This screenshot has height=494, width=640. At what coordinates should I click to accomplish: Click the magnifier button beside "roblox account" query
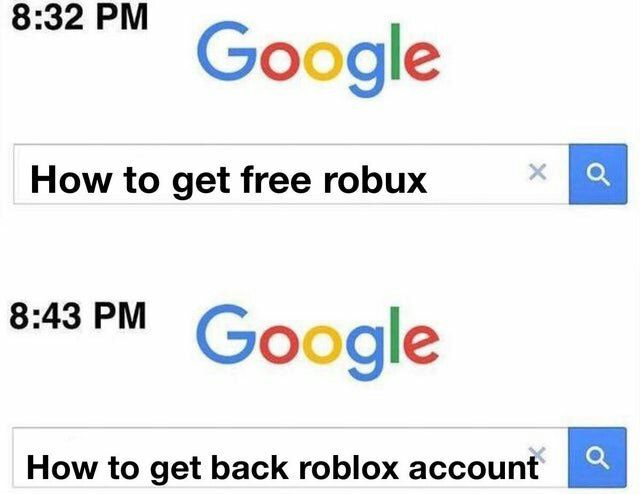click(597, 458)
